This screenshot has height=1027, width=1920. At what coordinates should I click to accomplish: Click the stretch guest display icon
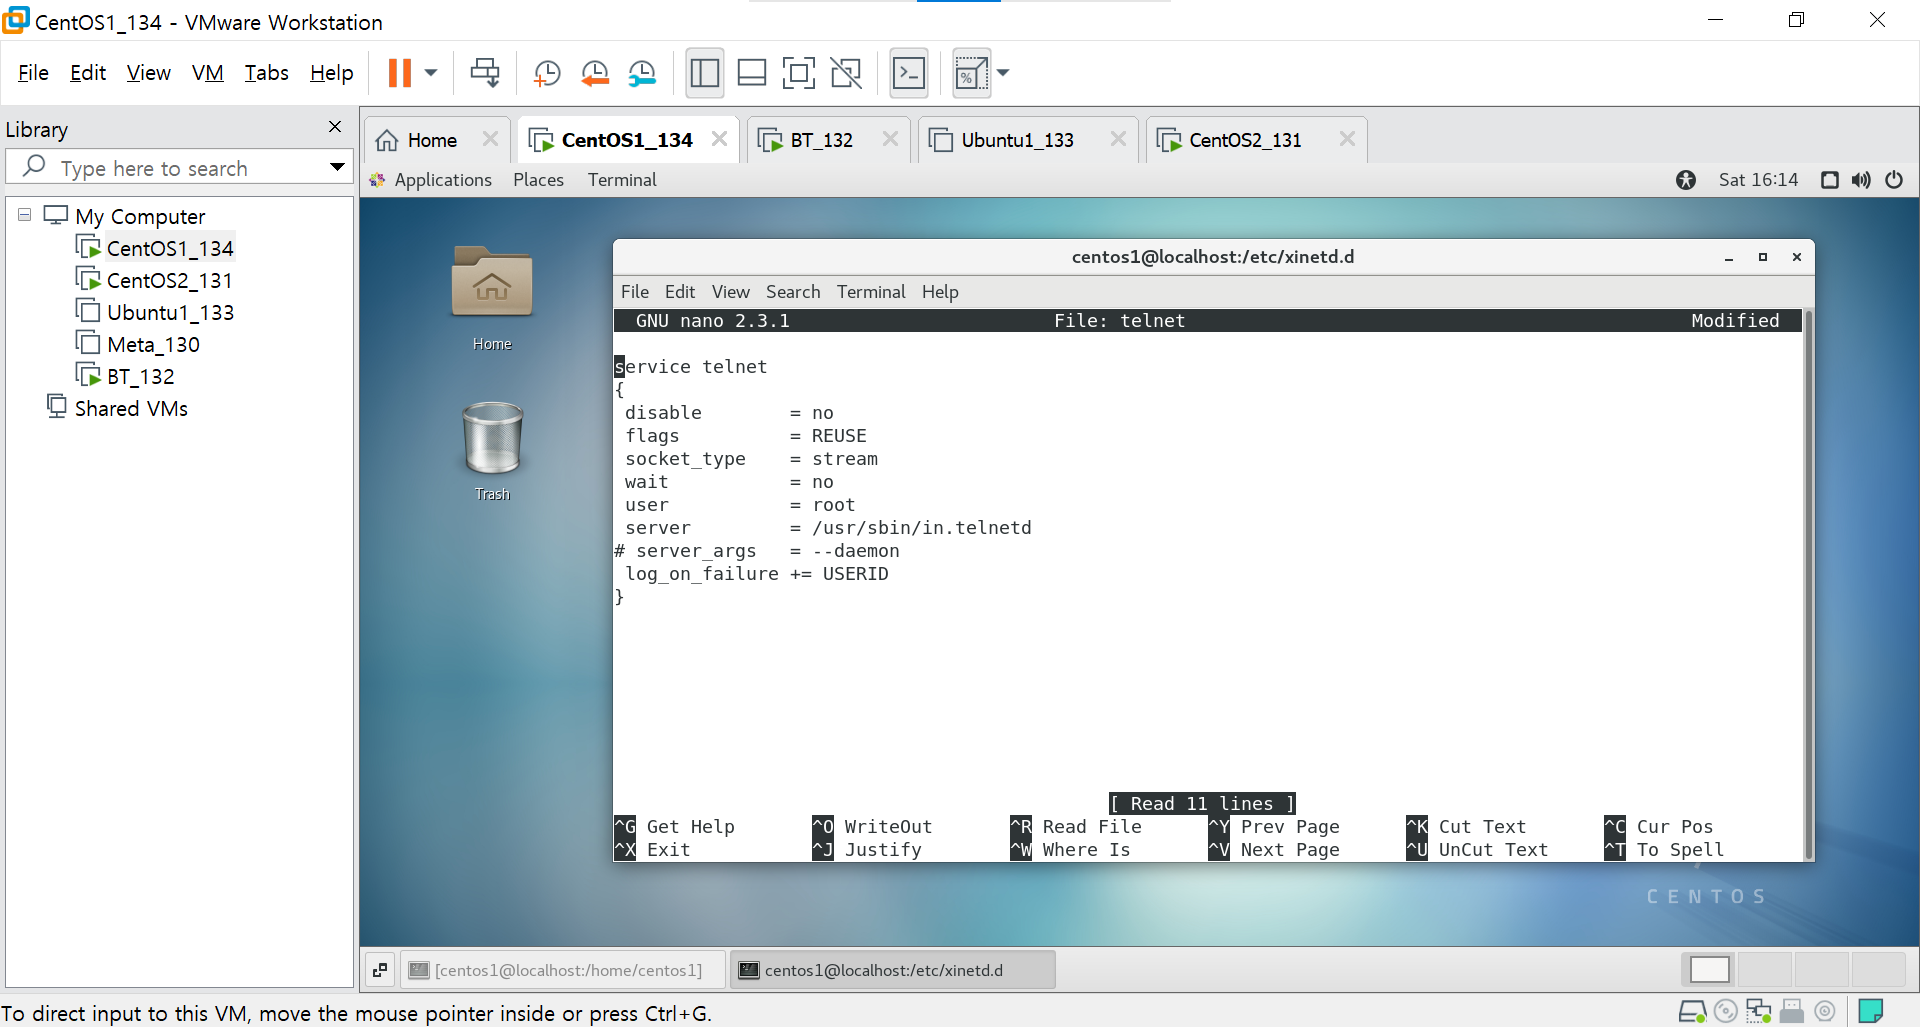[971, 73]
